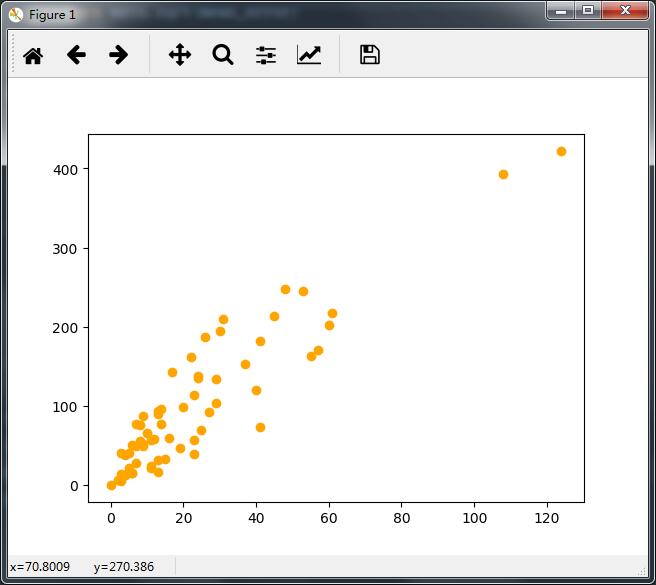Screen dimensions: 656x585
Task: Click the Figure 1 window title text
Action: click(x=52, y=15)
